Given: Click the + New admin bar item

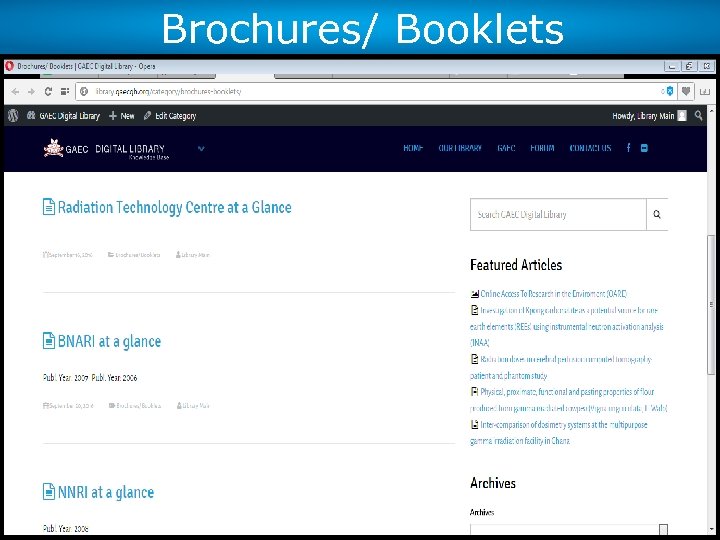Looking at the screenshot, I should point(122,116).
